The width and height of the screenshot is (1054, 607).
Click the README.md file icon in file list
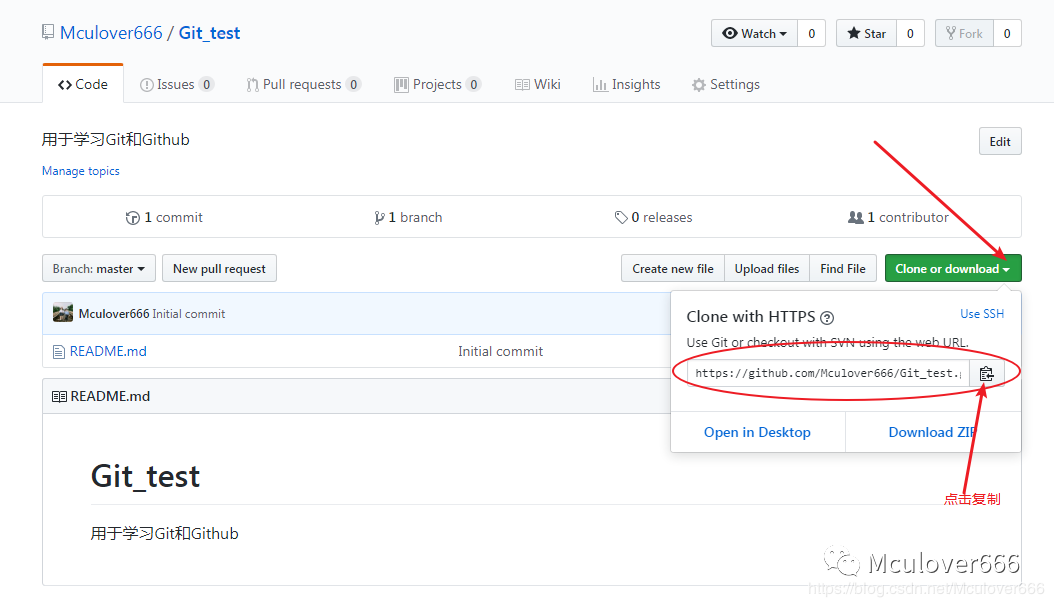click(58, 351)
